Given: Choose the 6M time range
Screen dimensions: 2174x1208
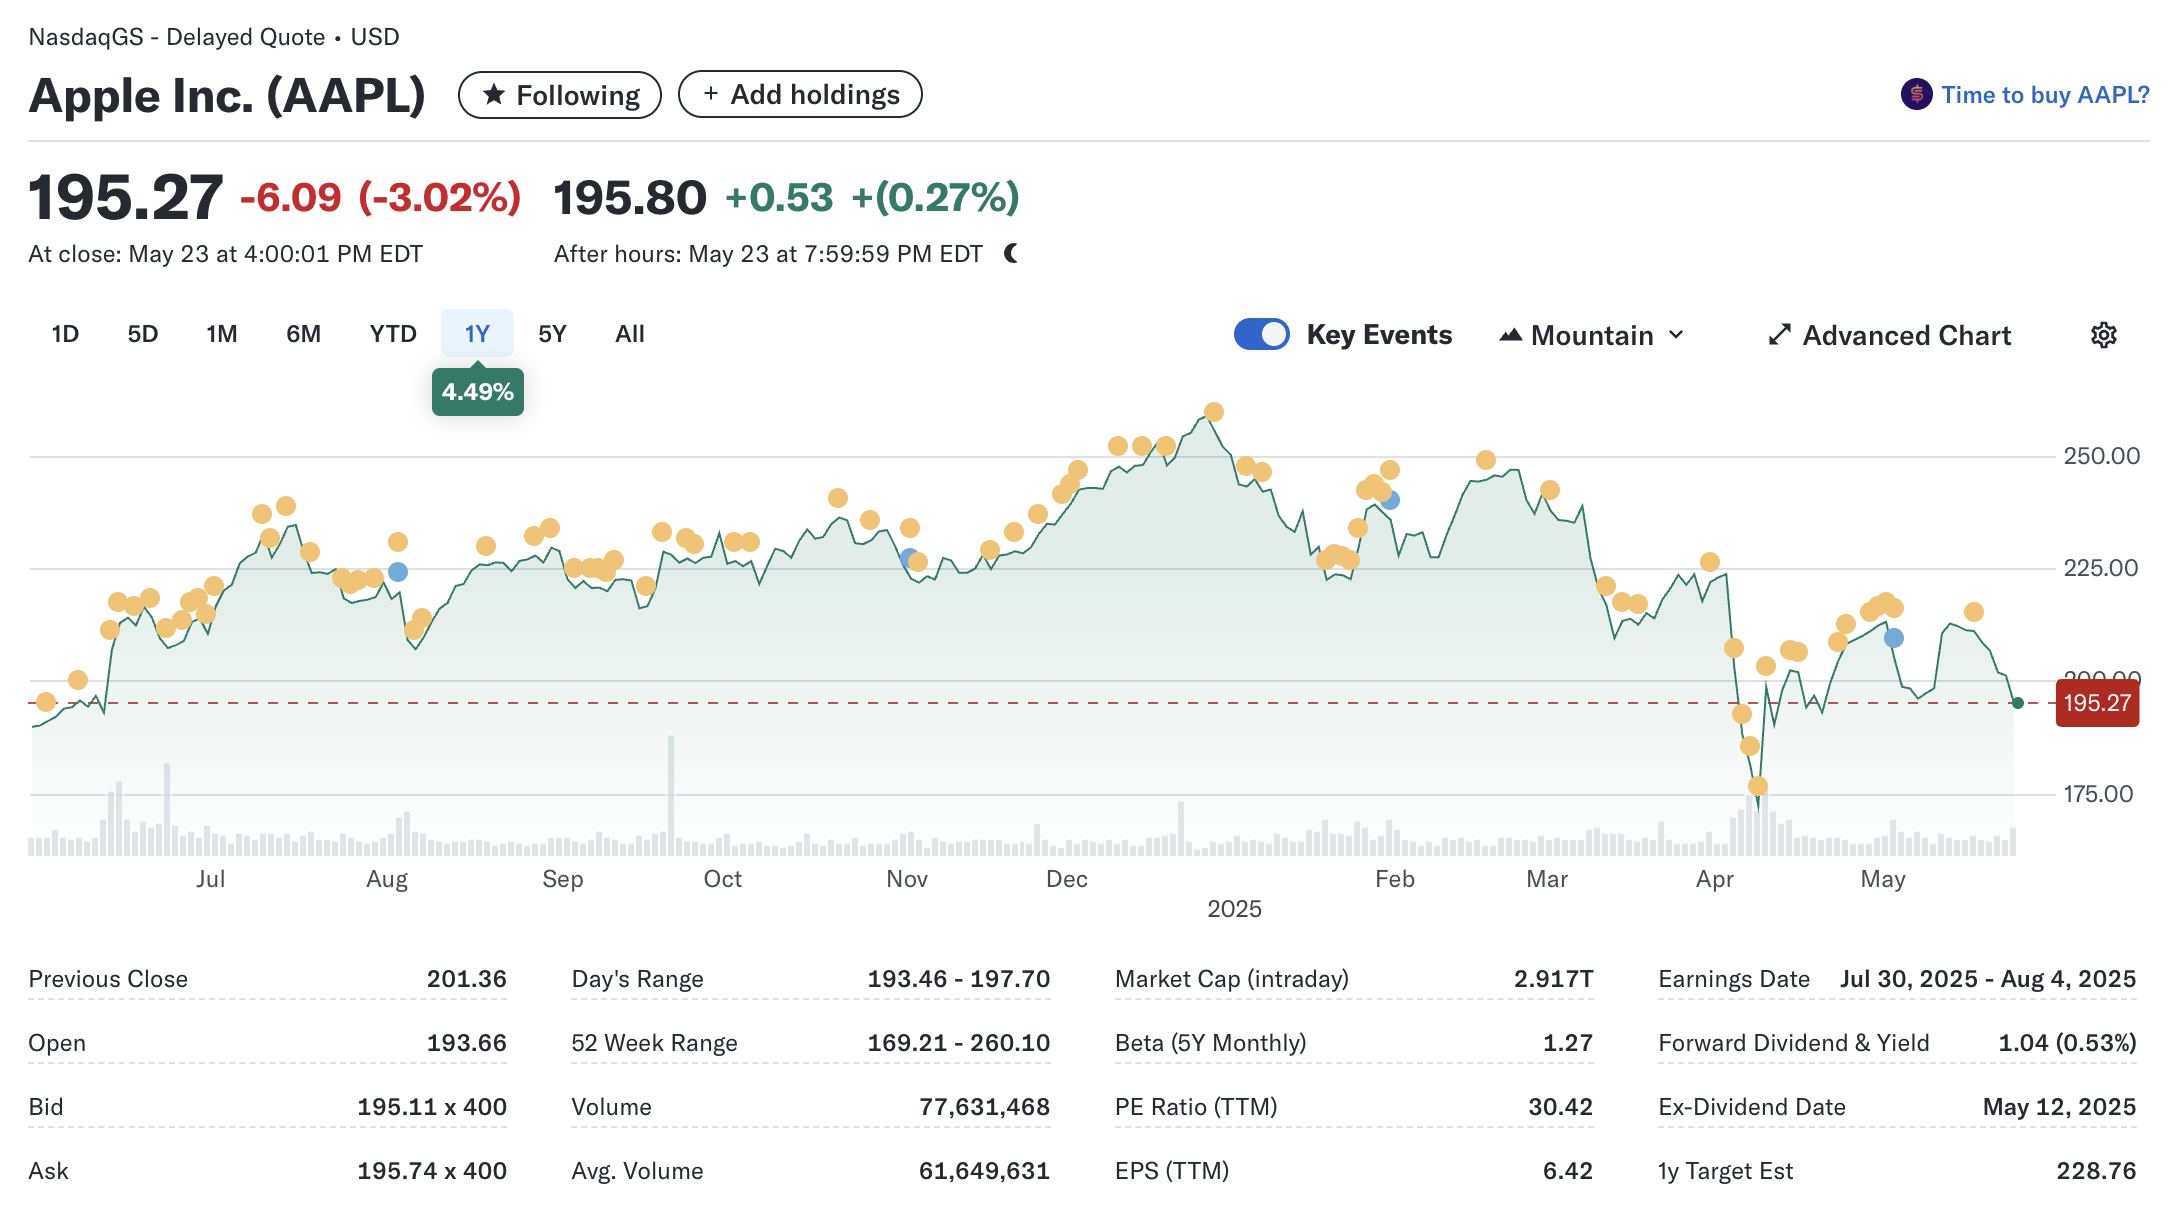Looking at the screenshot, I should click(x=303, y=334).
